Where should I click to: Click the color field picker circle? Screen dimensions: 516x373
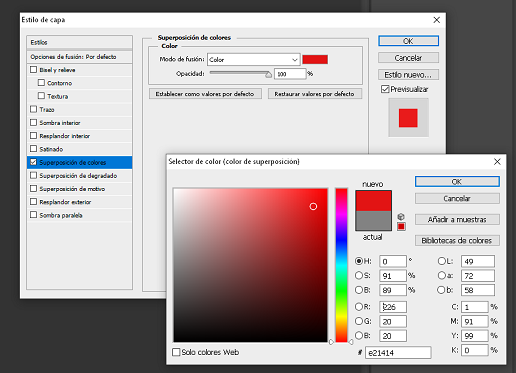point(313,207)
